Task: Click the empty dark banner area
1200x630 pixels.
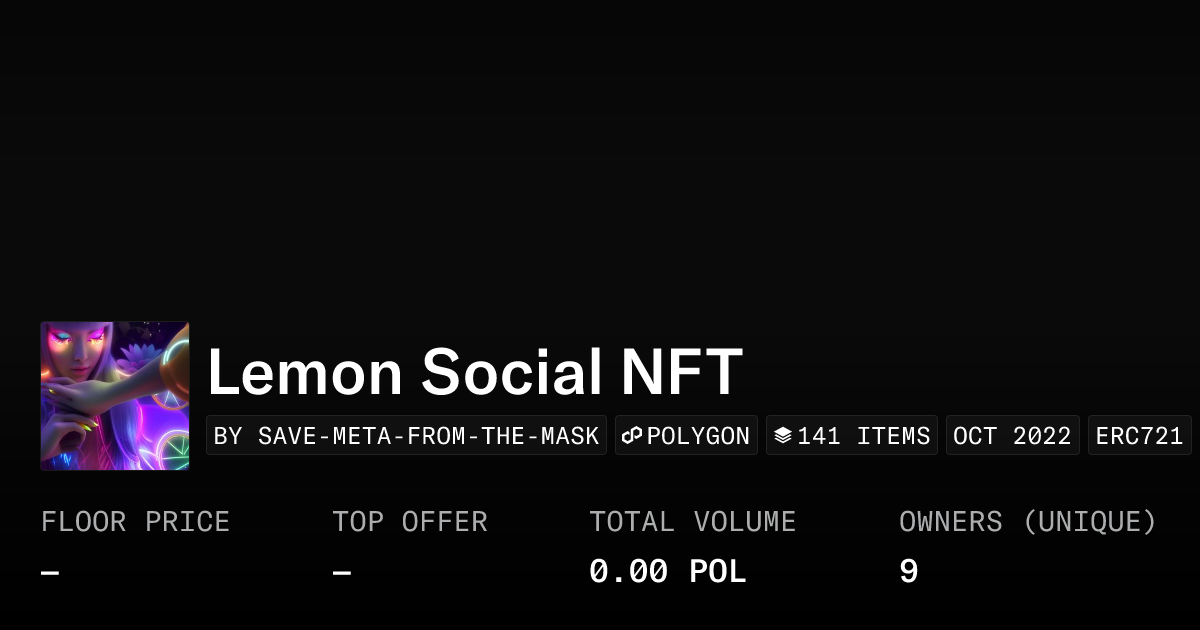Action: coord(600,150)
